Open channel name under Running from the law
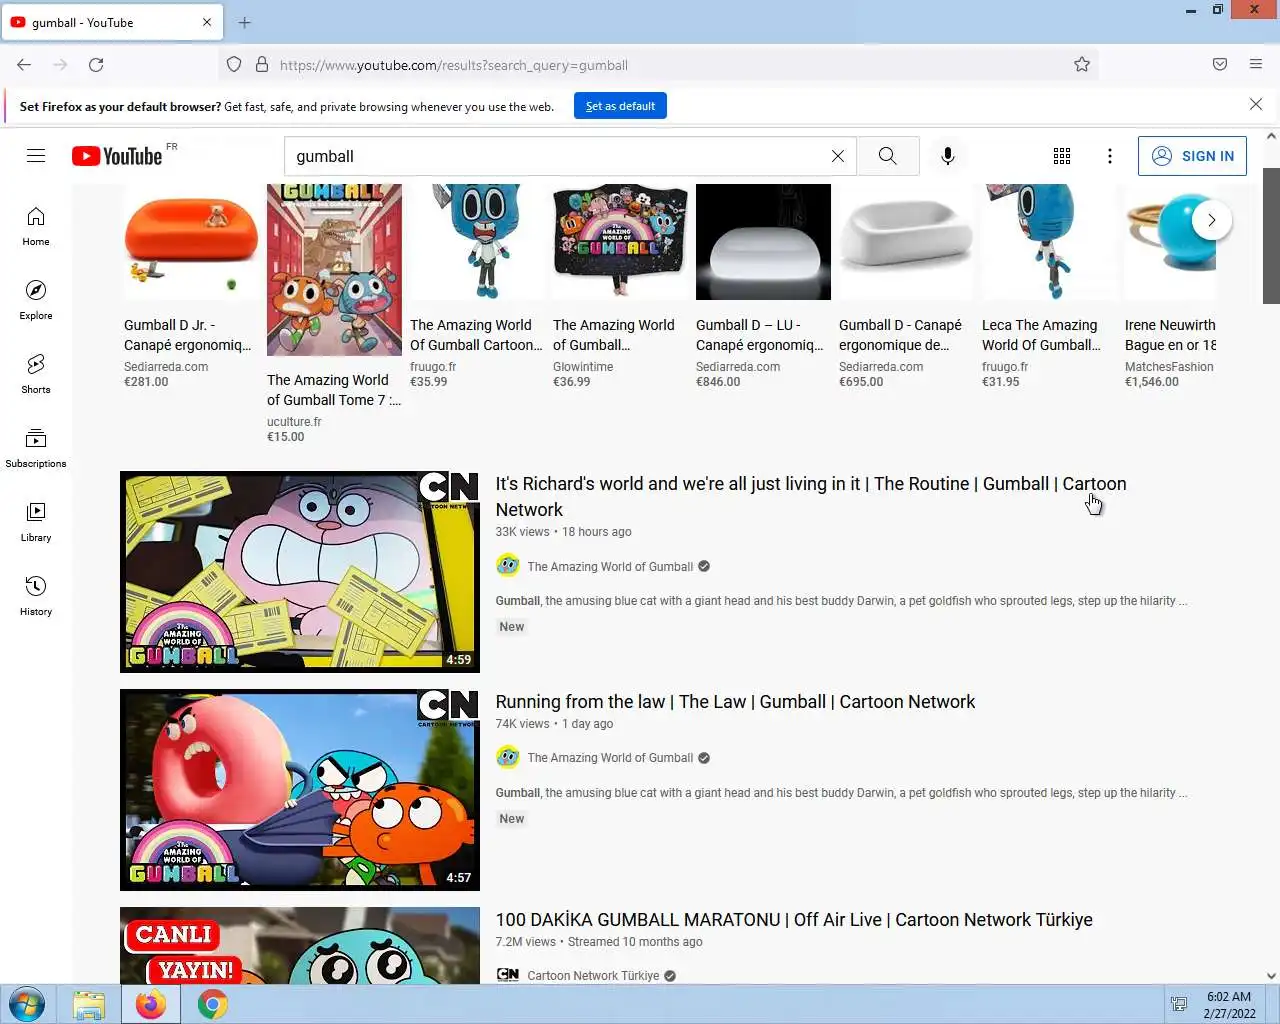 610,758
